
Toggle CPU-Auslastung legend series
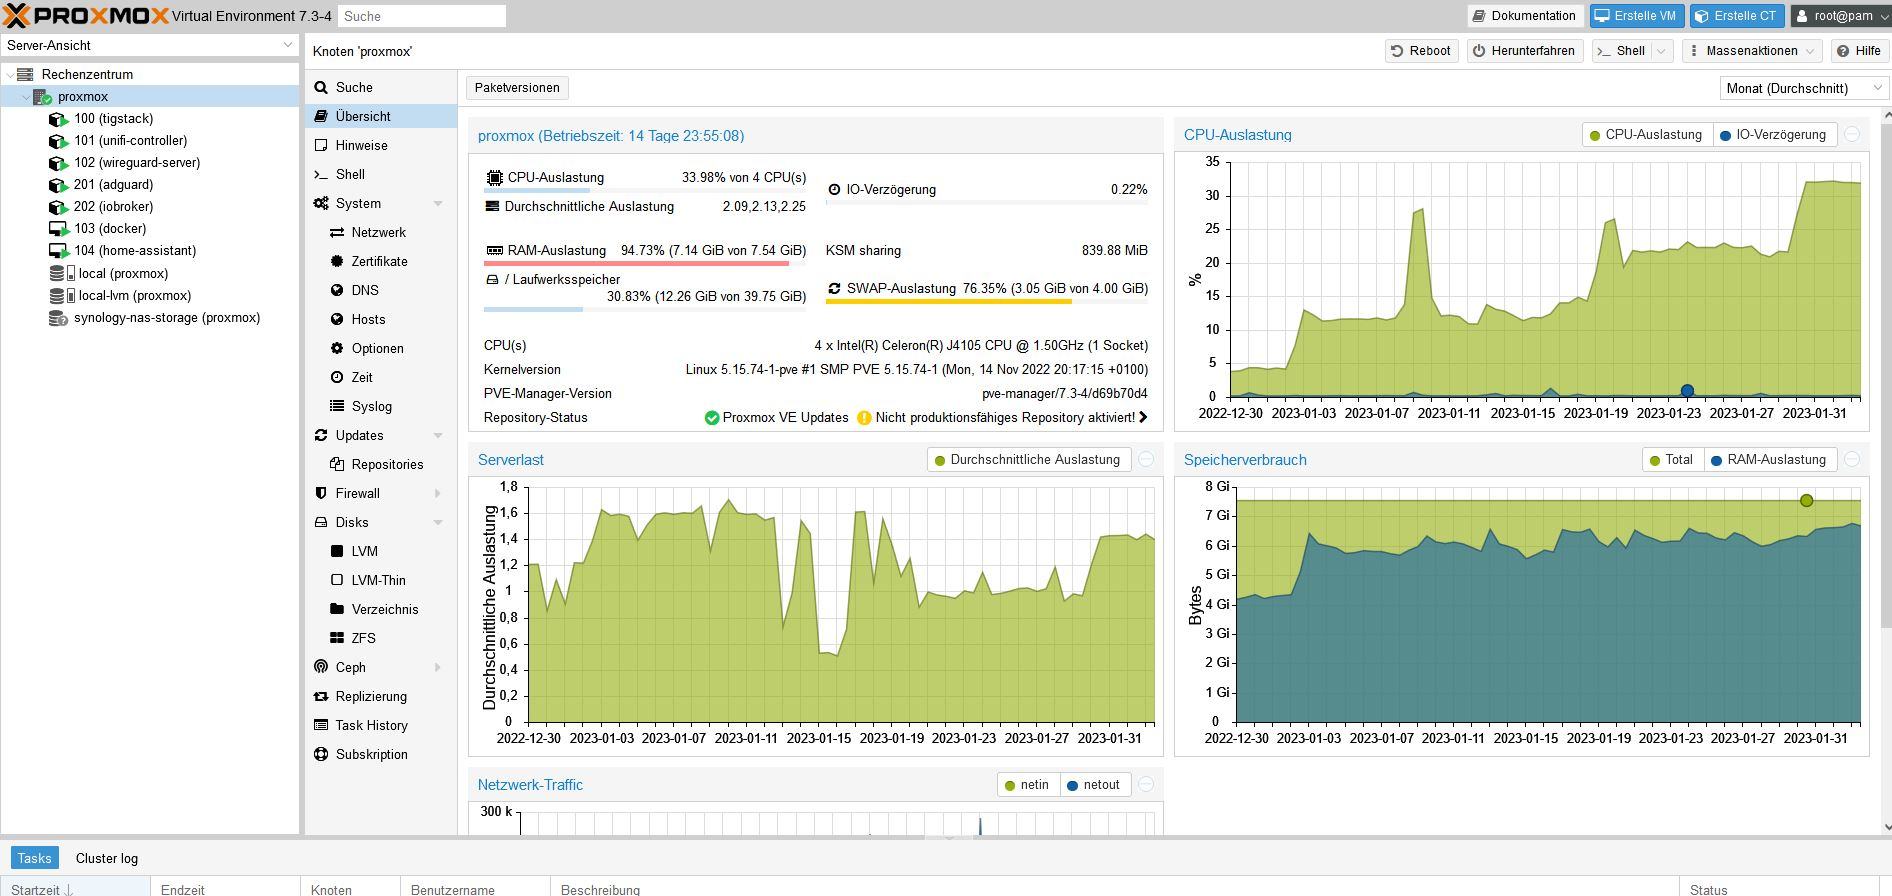1646,135
